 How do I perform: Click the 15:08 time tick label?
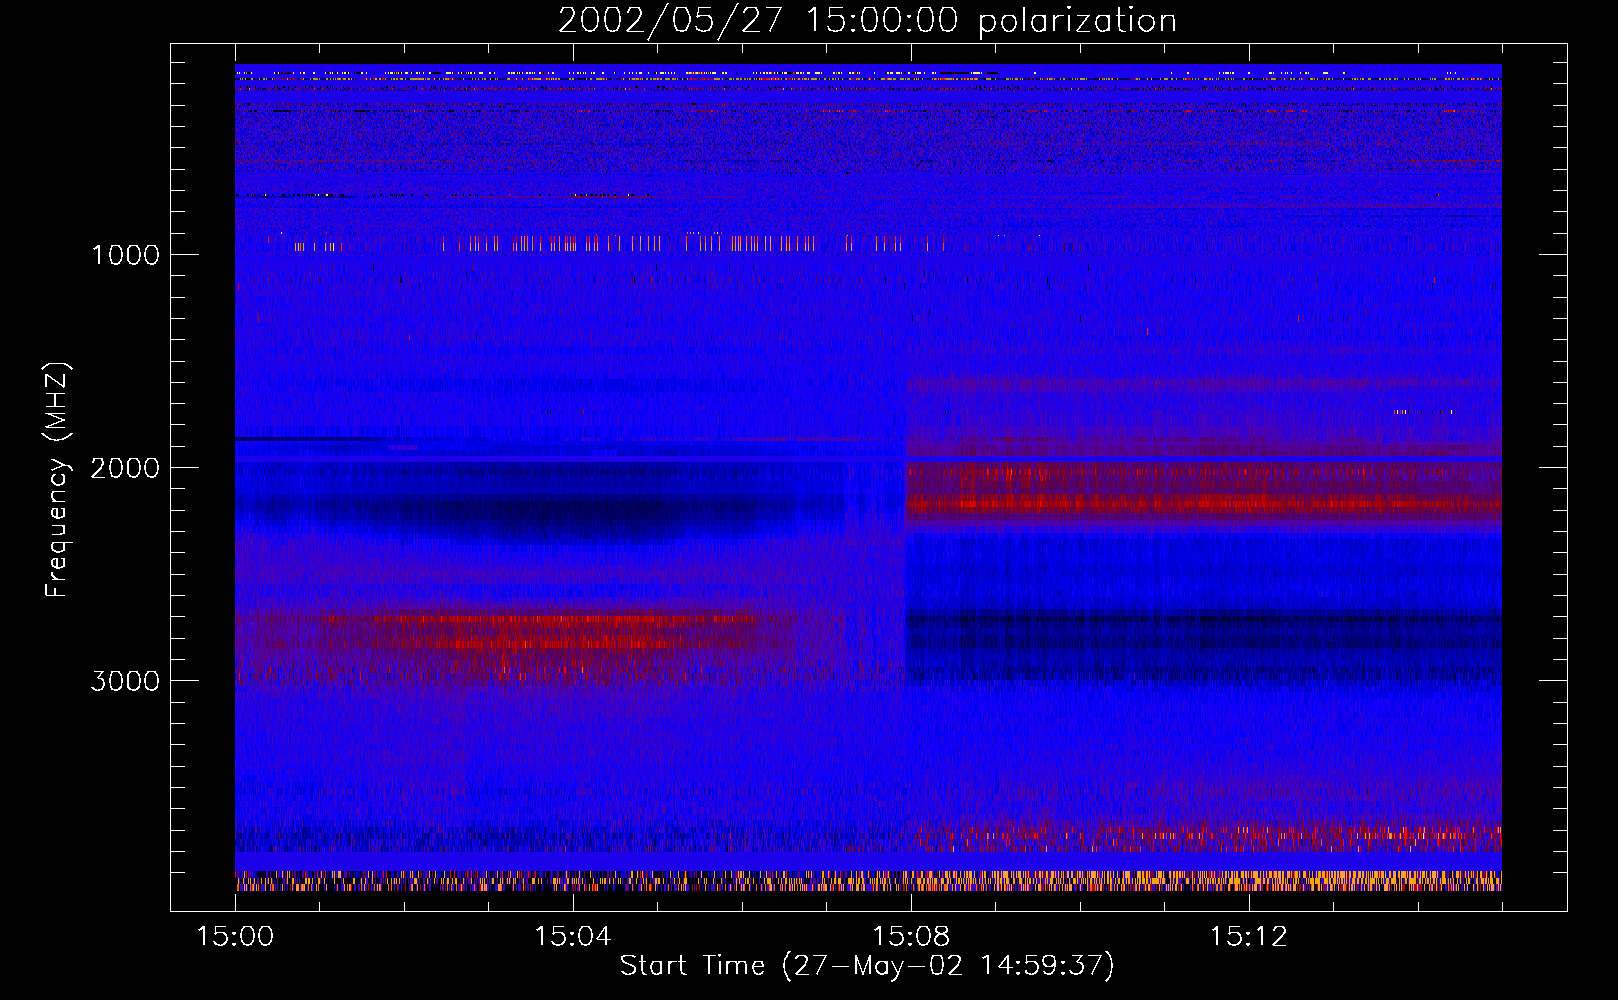(x=911, y=936)
